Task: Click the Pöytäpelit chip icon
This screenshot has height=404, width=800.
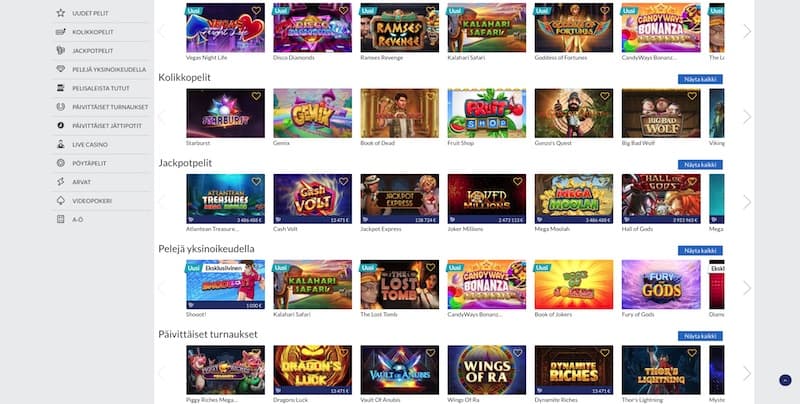Action: pos(61,163)
